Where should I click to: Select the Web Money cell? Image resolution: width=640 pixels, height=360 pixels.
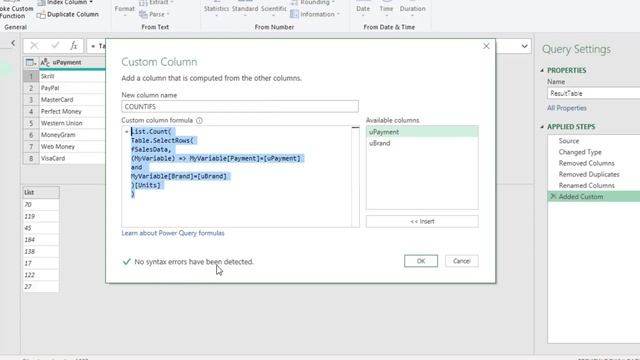point(72,147)
